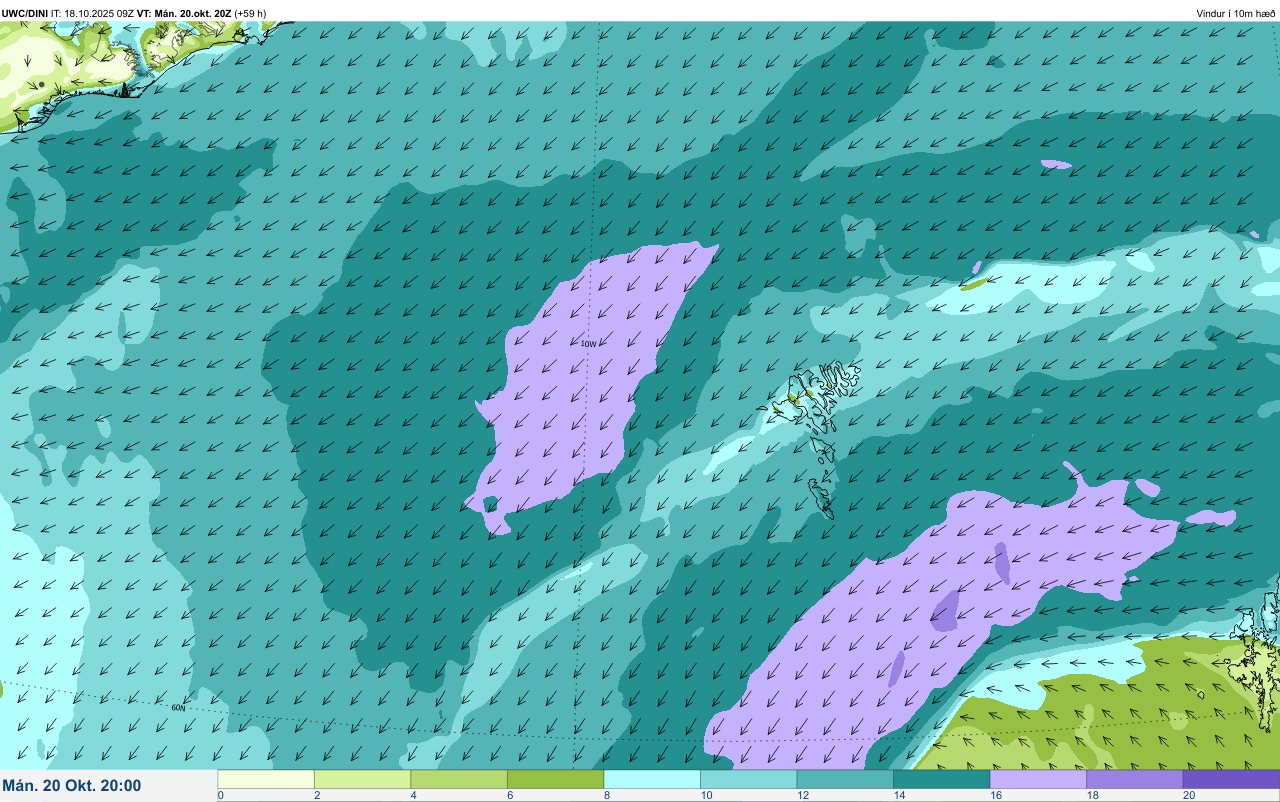Click the 'Mán. 20 Okt. 20:00' date label
The height and width of the screenshot is (802, 1280).
click(x=72, y=786)
